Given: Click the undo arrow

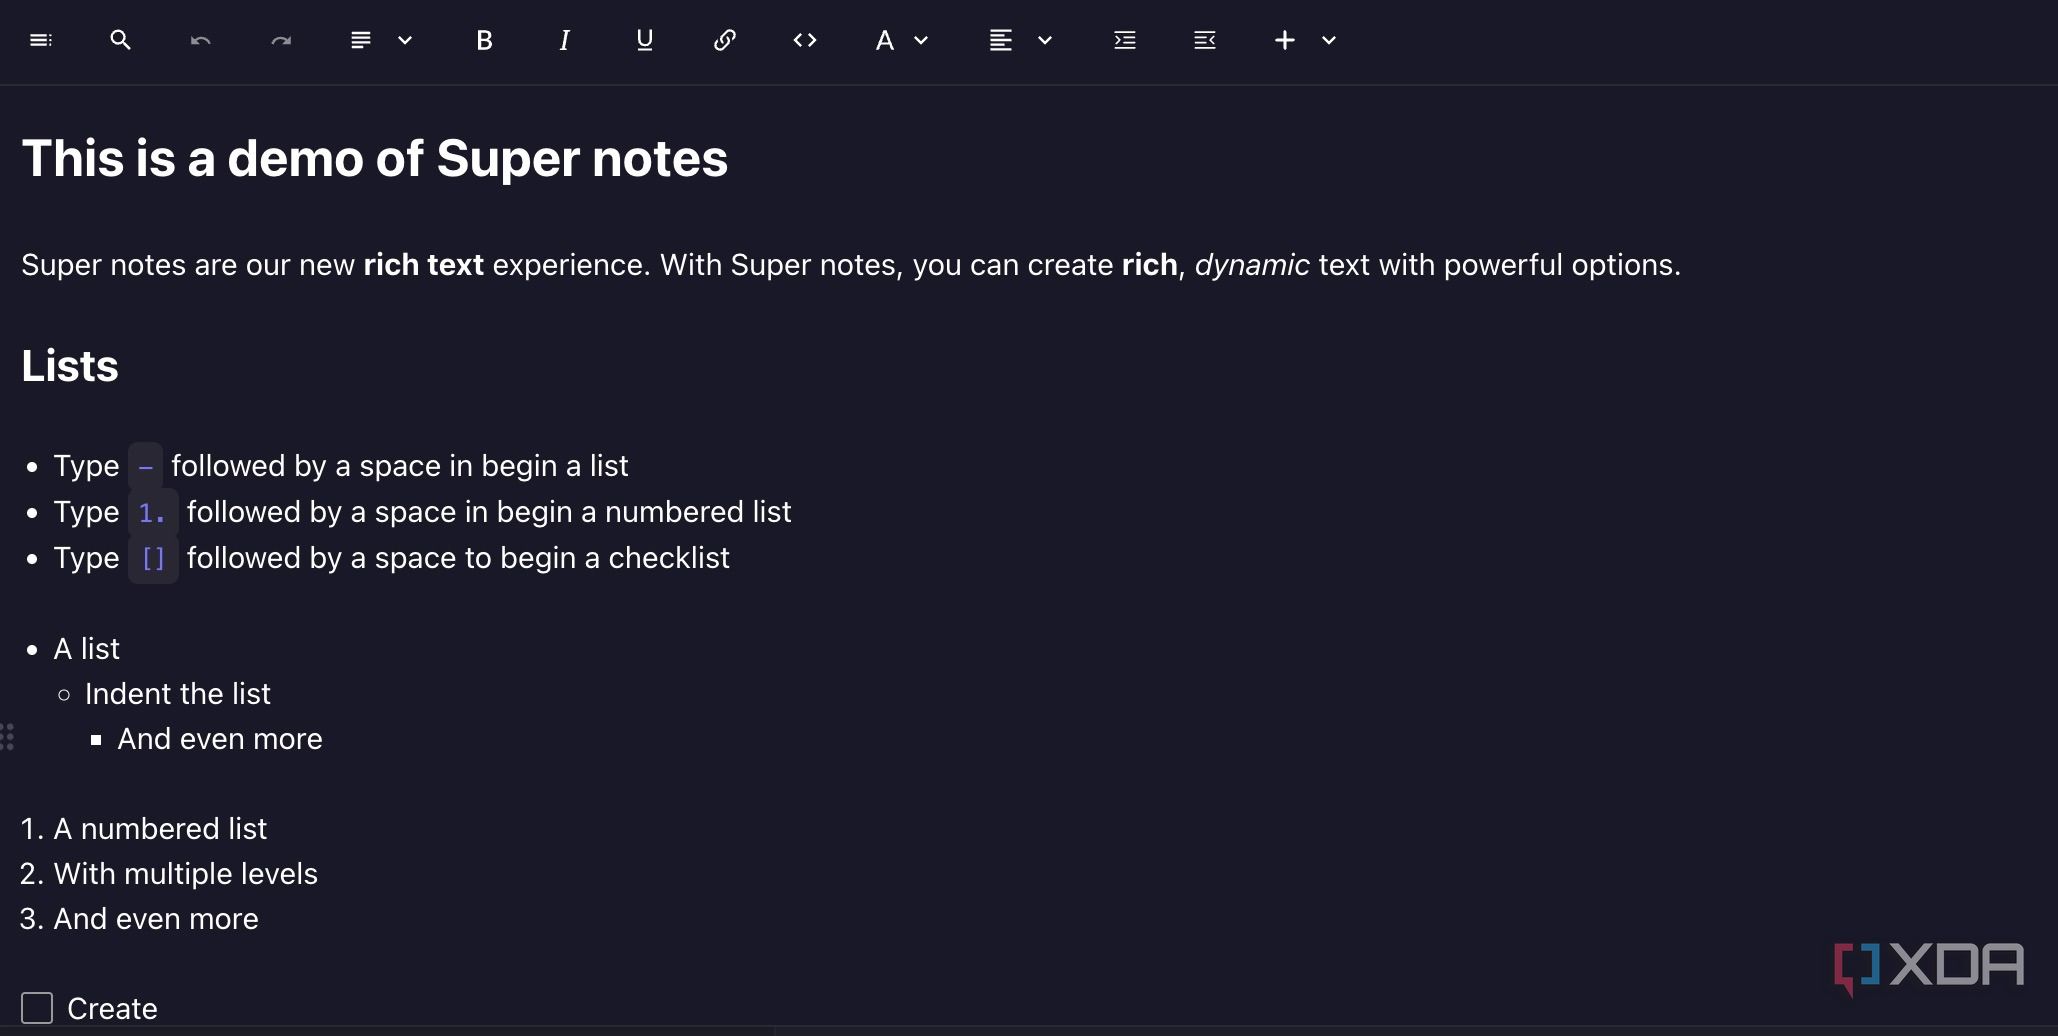Looking at the screenshot, I should [200, 40].
